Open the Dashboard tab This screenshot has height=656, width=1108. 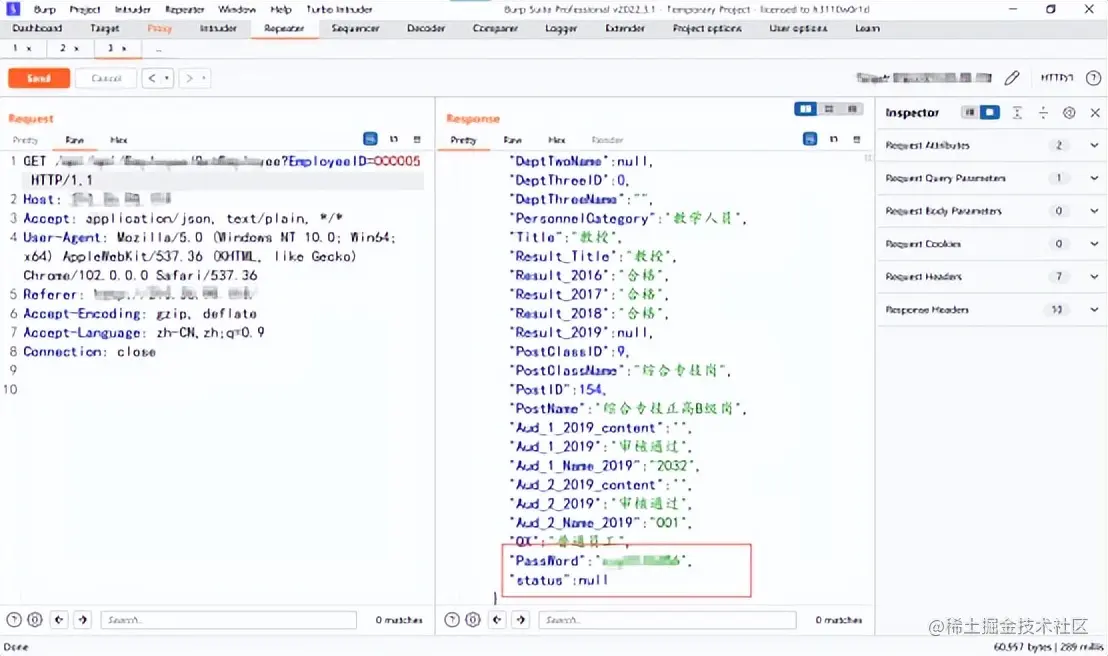(x=37, y=28)
